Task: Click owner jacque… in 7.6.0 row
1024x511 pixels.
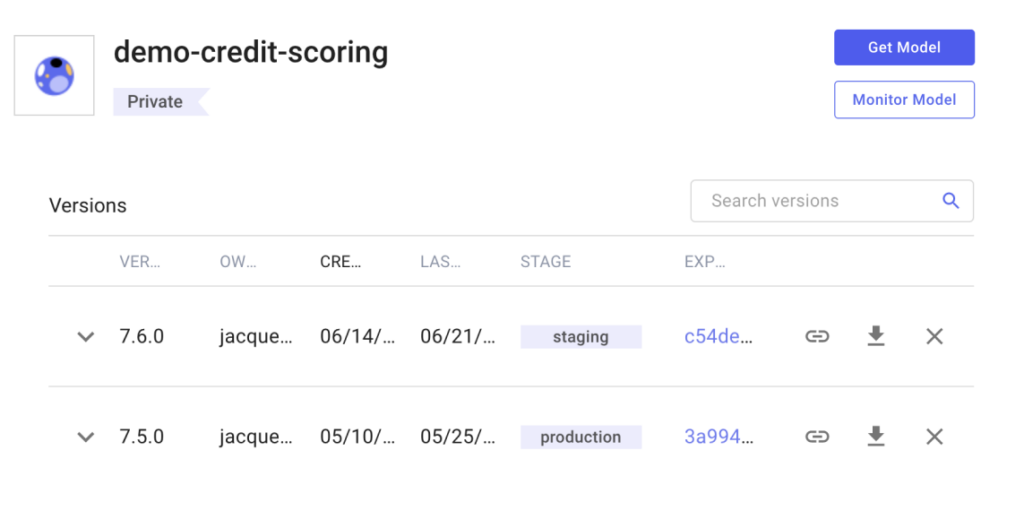Action: click(x=256, y=337)
